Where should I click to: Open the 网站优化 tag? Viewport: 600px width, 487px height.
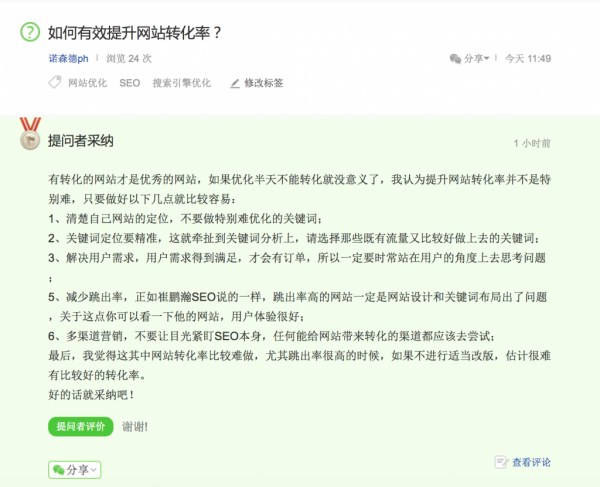87,83
